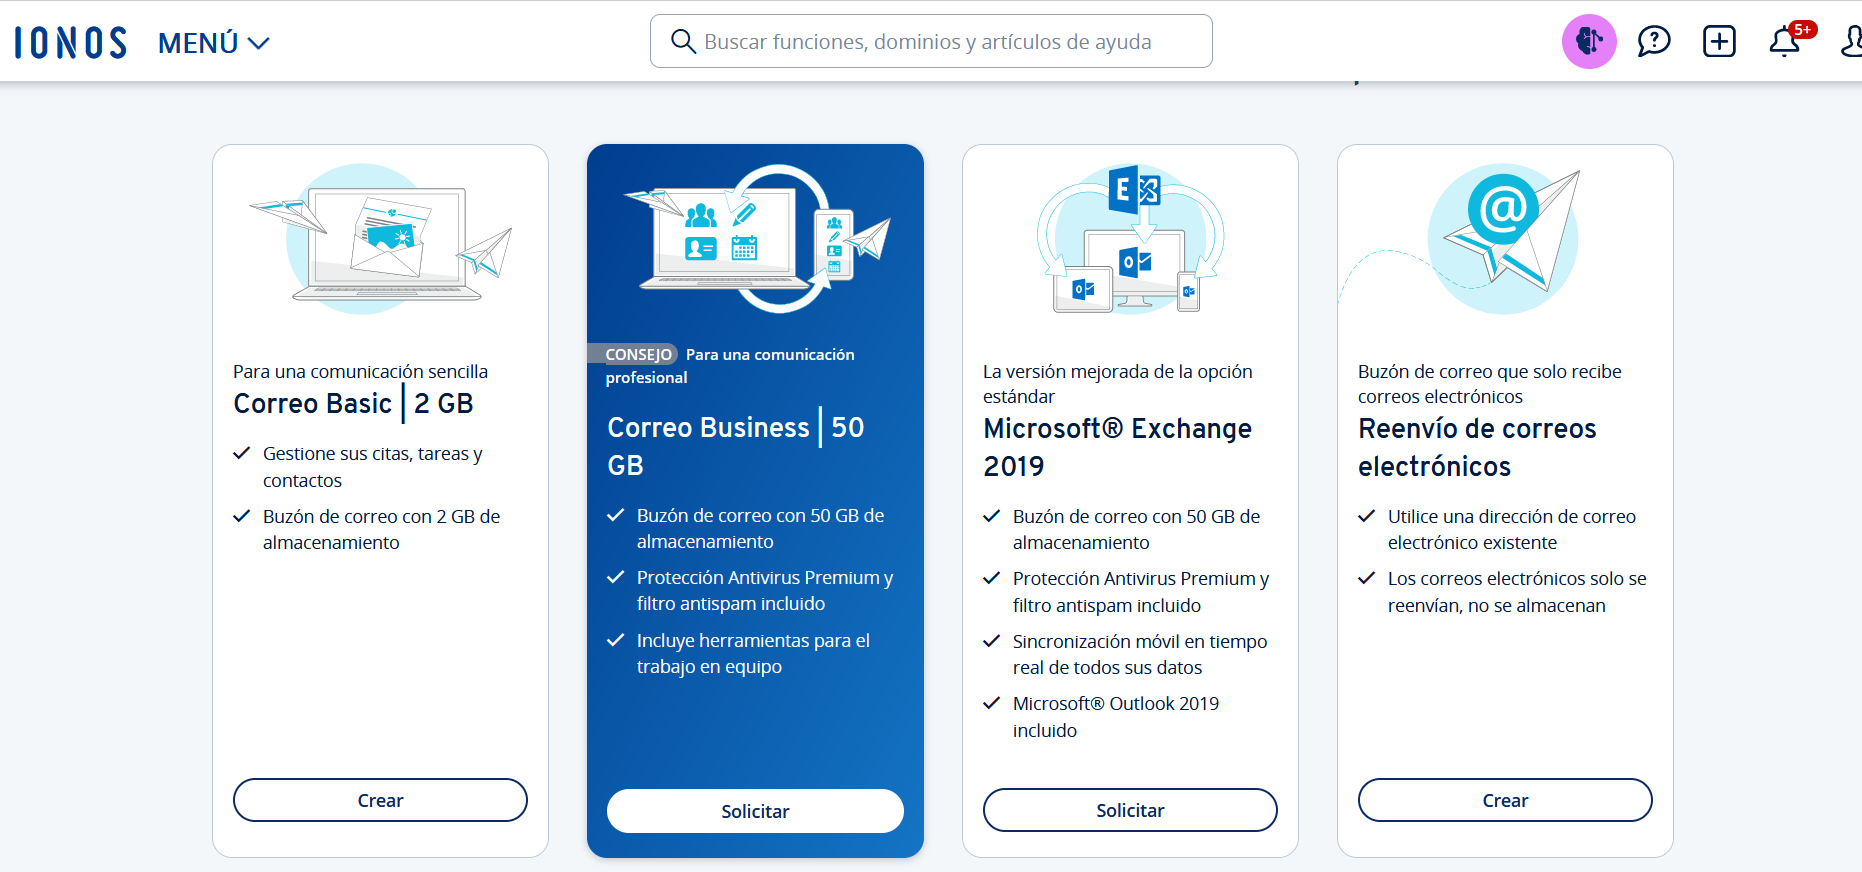This screenshot has height=872, width=1862.
Task: Click the Reenvío de correos electrónicos title
Action: (x=1477, y=447)
